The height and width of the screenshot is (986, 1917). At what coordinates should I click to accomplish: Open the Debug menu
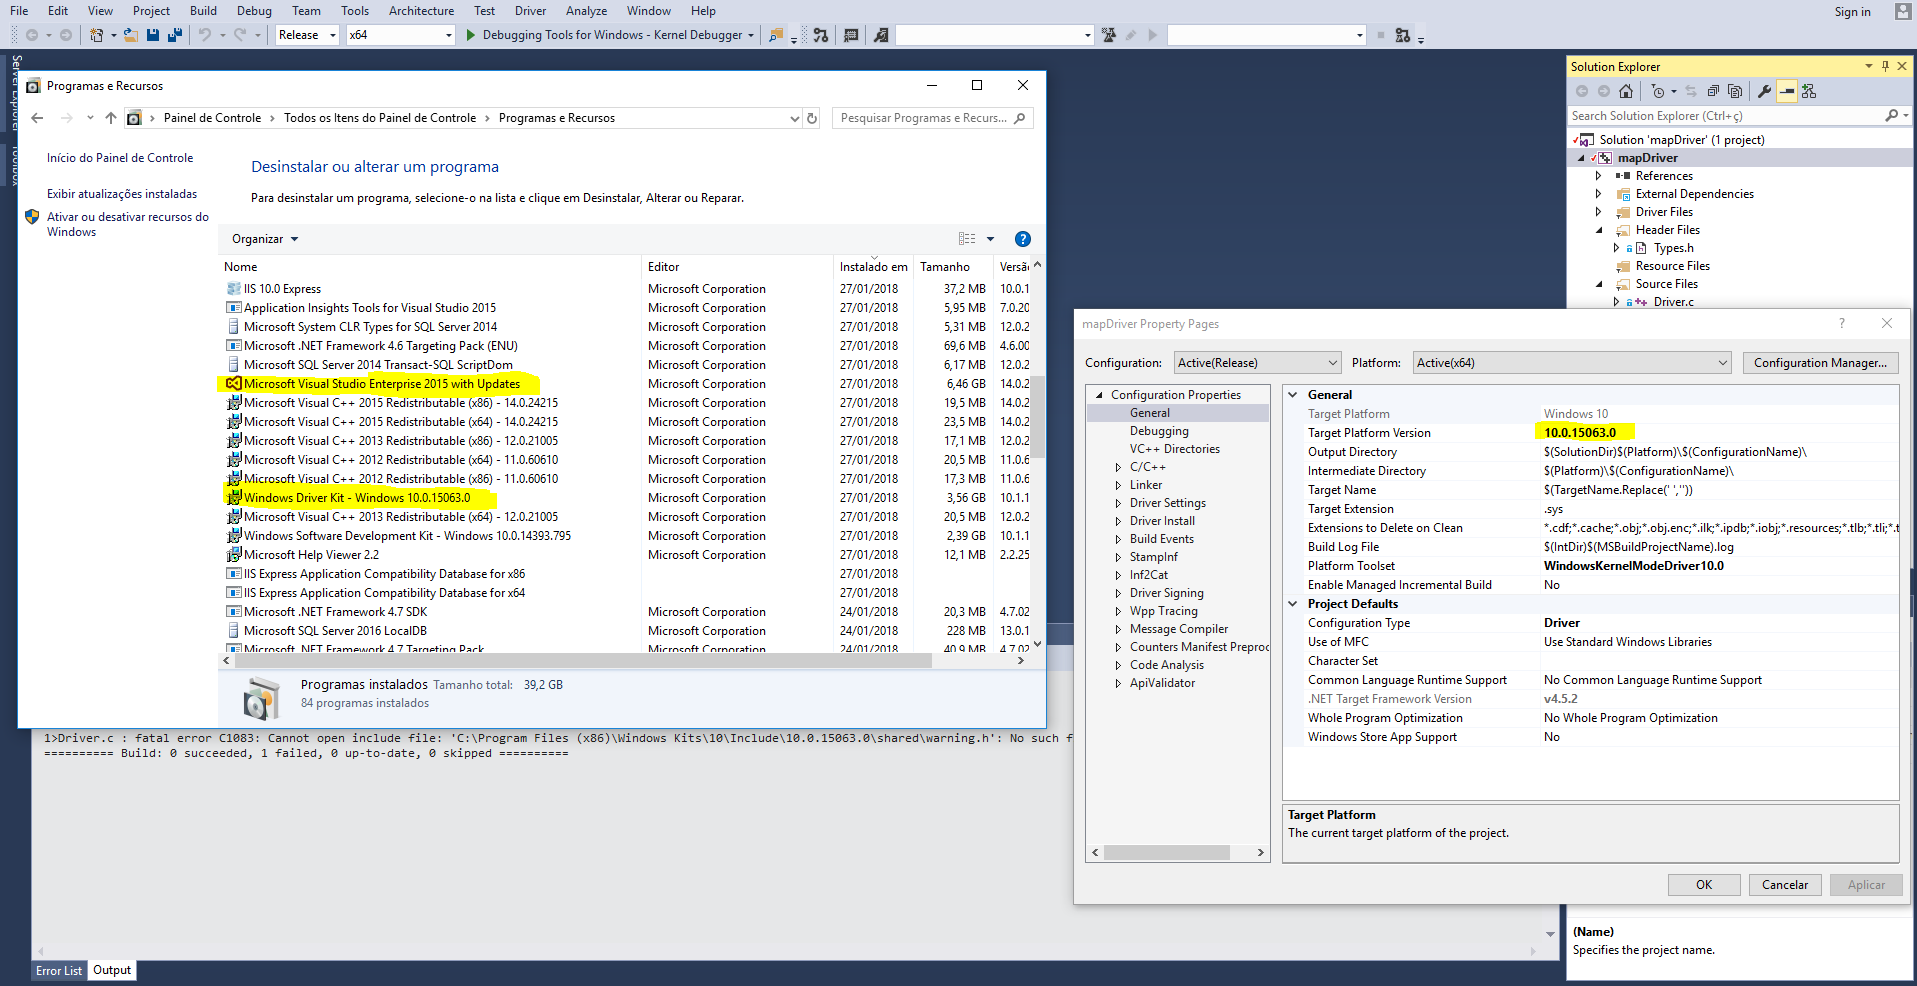pos(253,11)
